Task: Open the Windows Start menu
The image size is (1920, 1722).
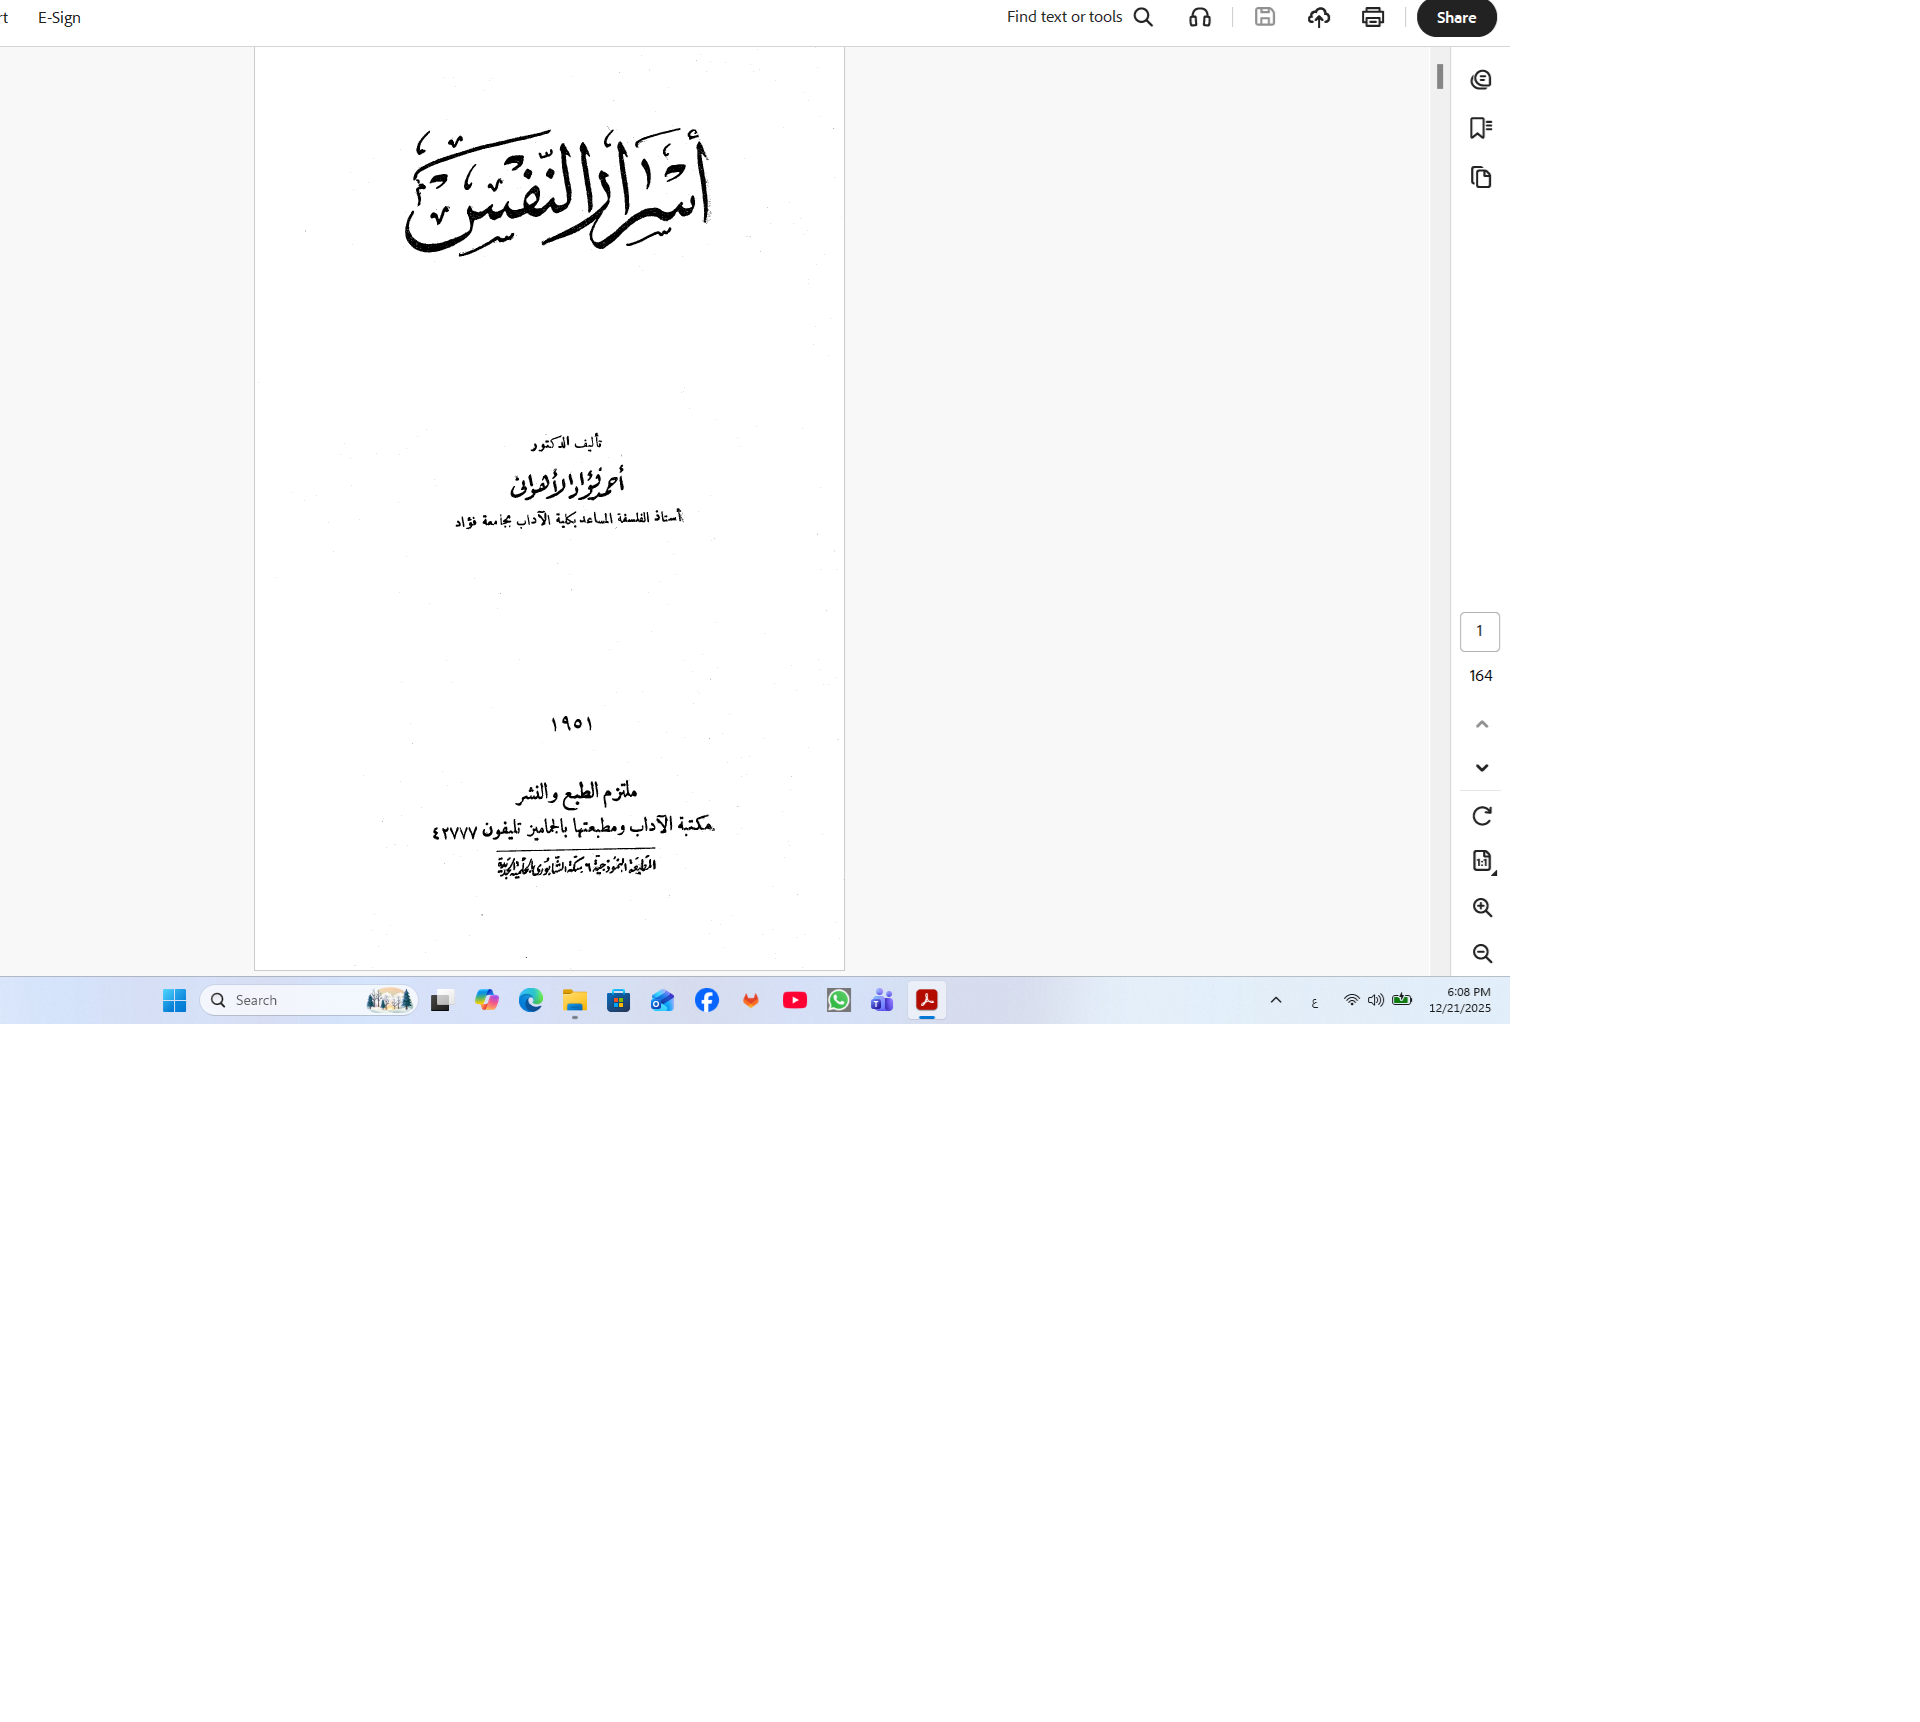Action: click(x=175, y=1000)
